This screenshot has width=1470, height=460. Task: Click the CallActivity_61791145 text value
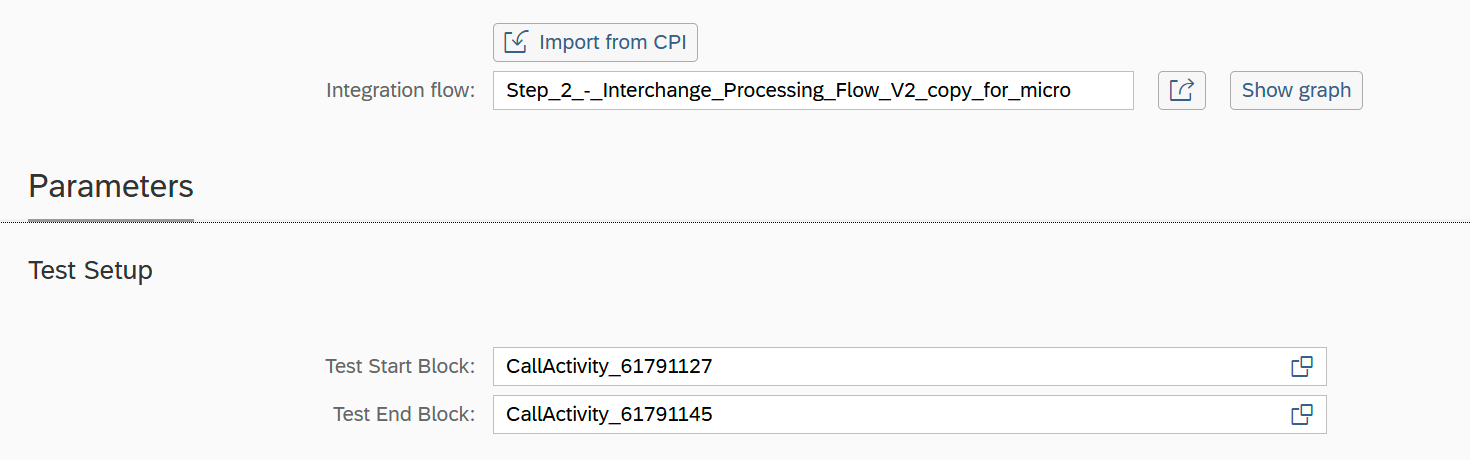pyautogui.click(x=609, y=414)
